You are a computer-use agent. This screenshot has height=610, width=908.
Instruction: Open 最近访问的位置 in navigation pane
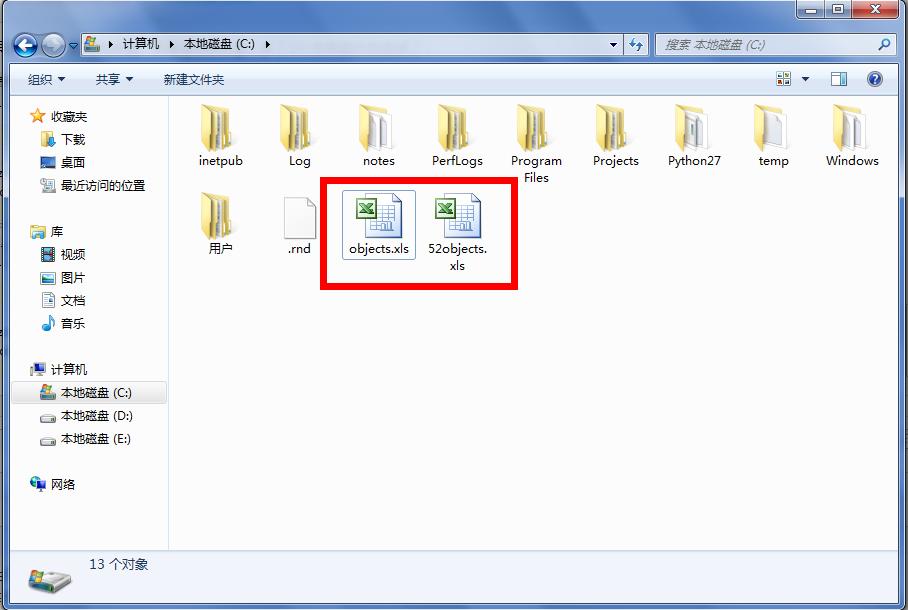(x=103, y=186)
